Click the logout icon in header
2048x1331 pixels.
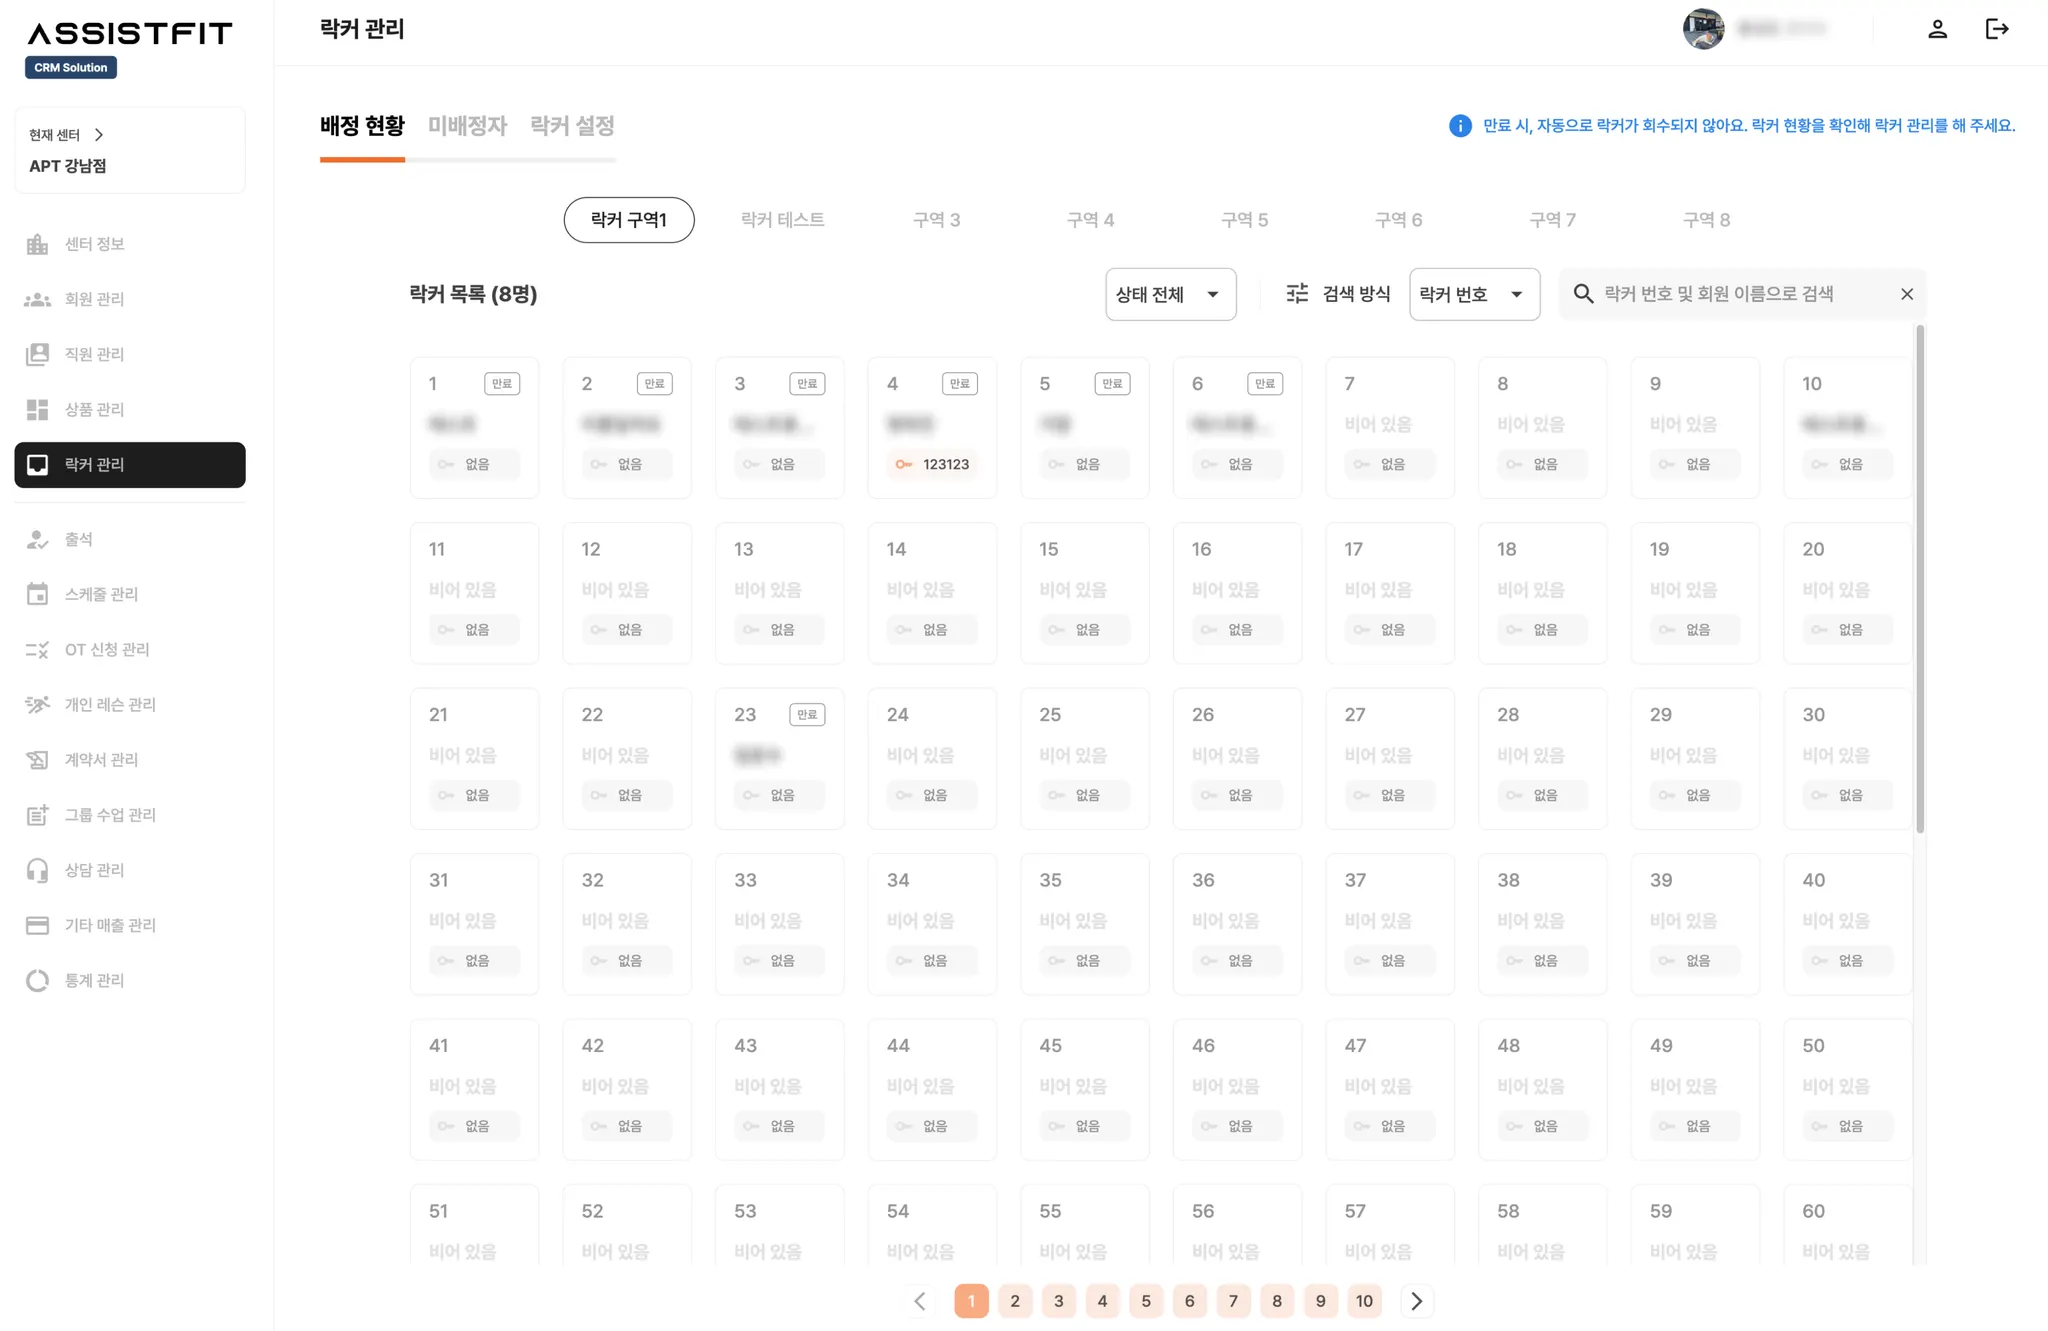pos(1996,29)
